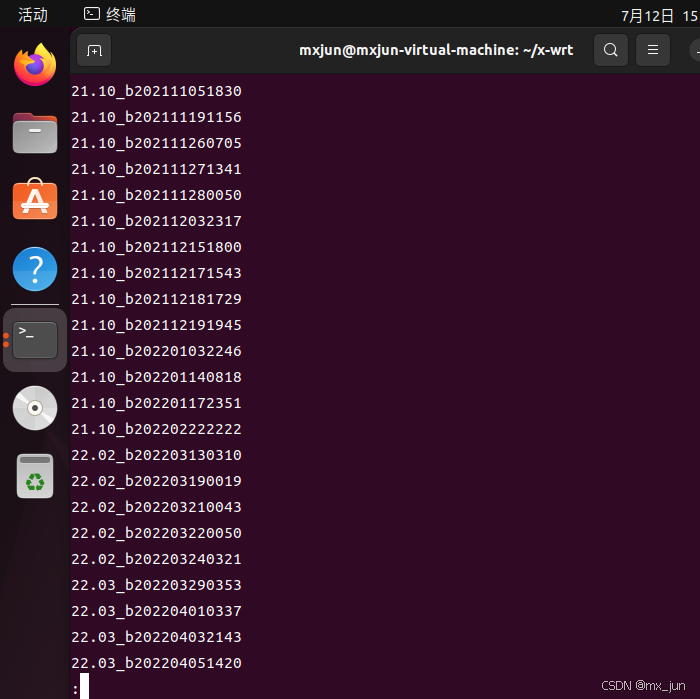The height and width of the screenshot is (699, 700).
Task: Open the terminal search button
Action: (611, 50)
